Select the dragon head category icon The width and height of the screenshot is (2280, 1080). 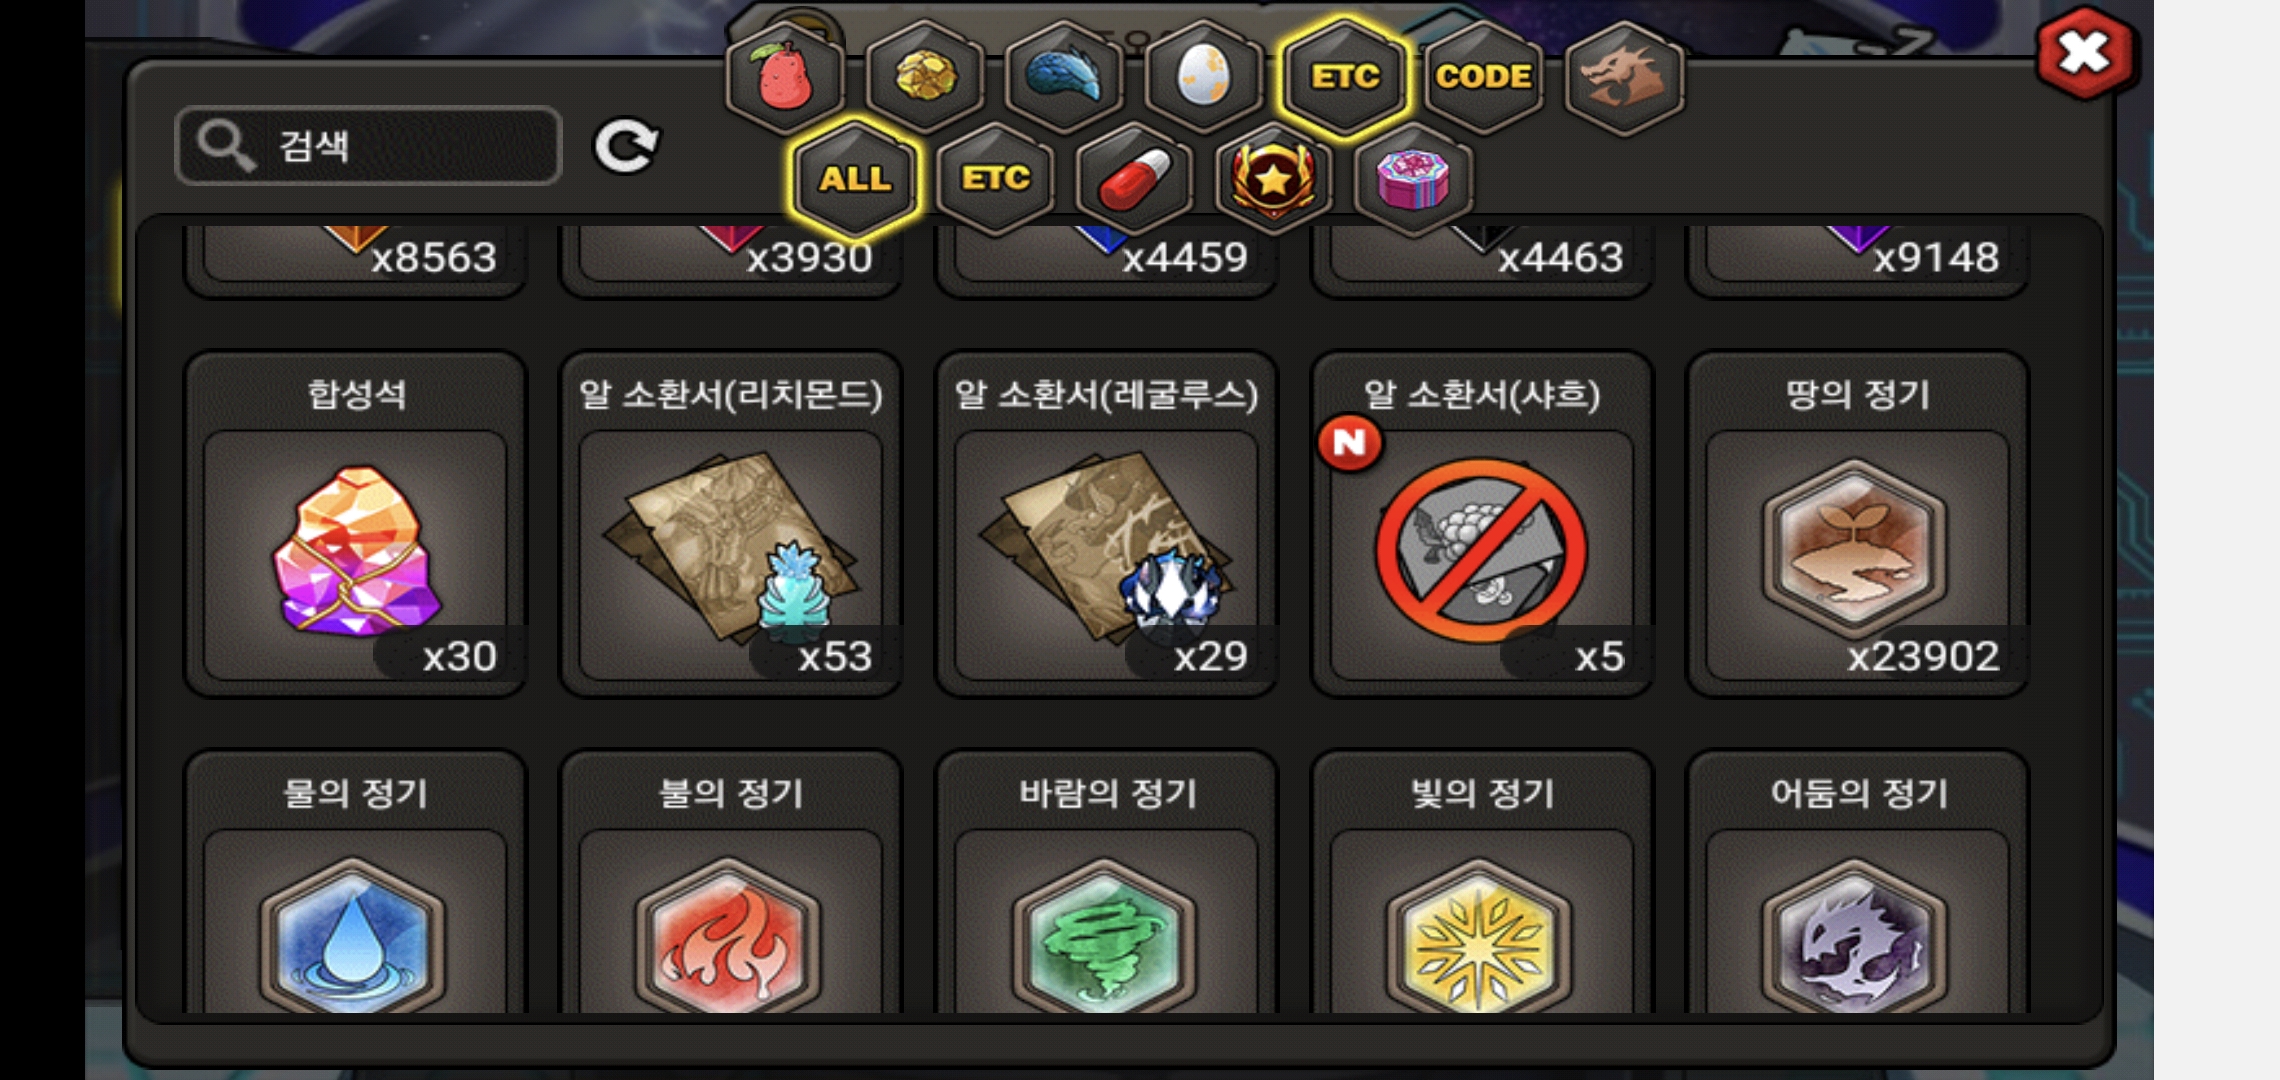click(x=1624, y=77)
